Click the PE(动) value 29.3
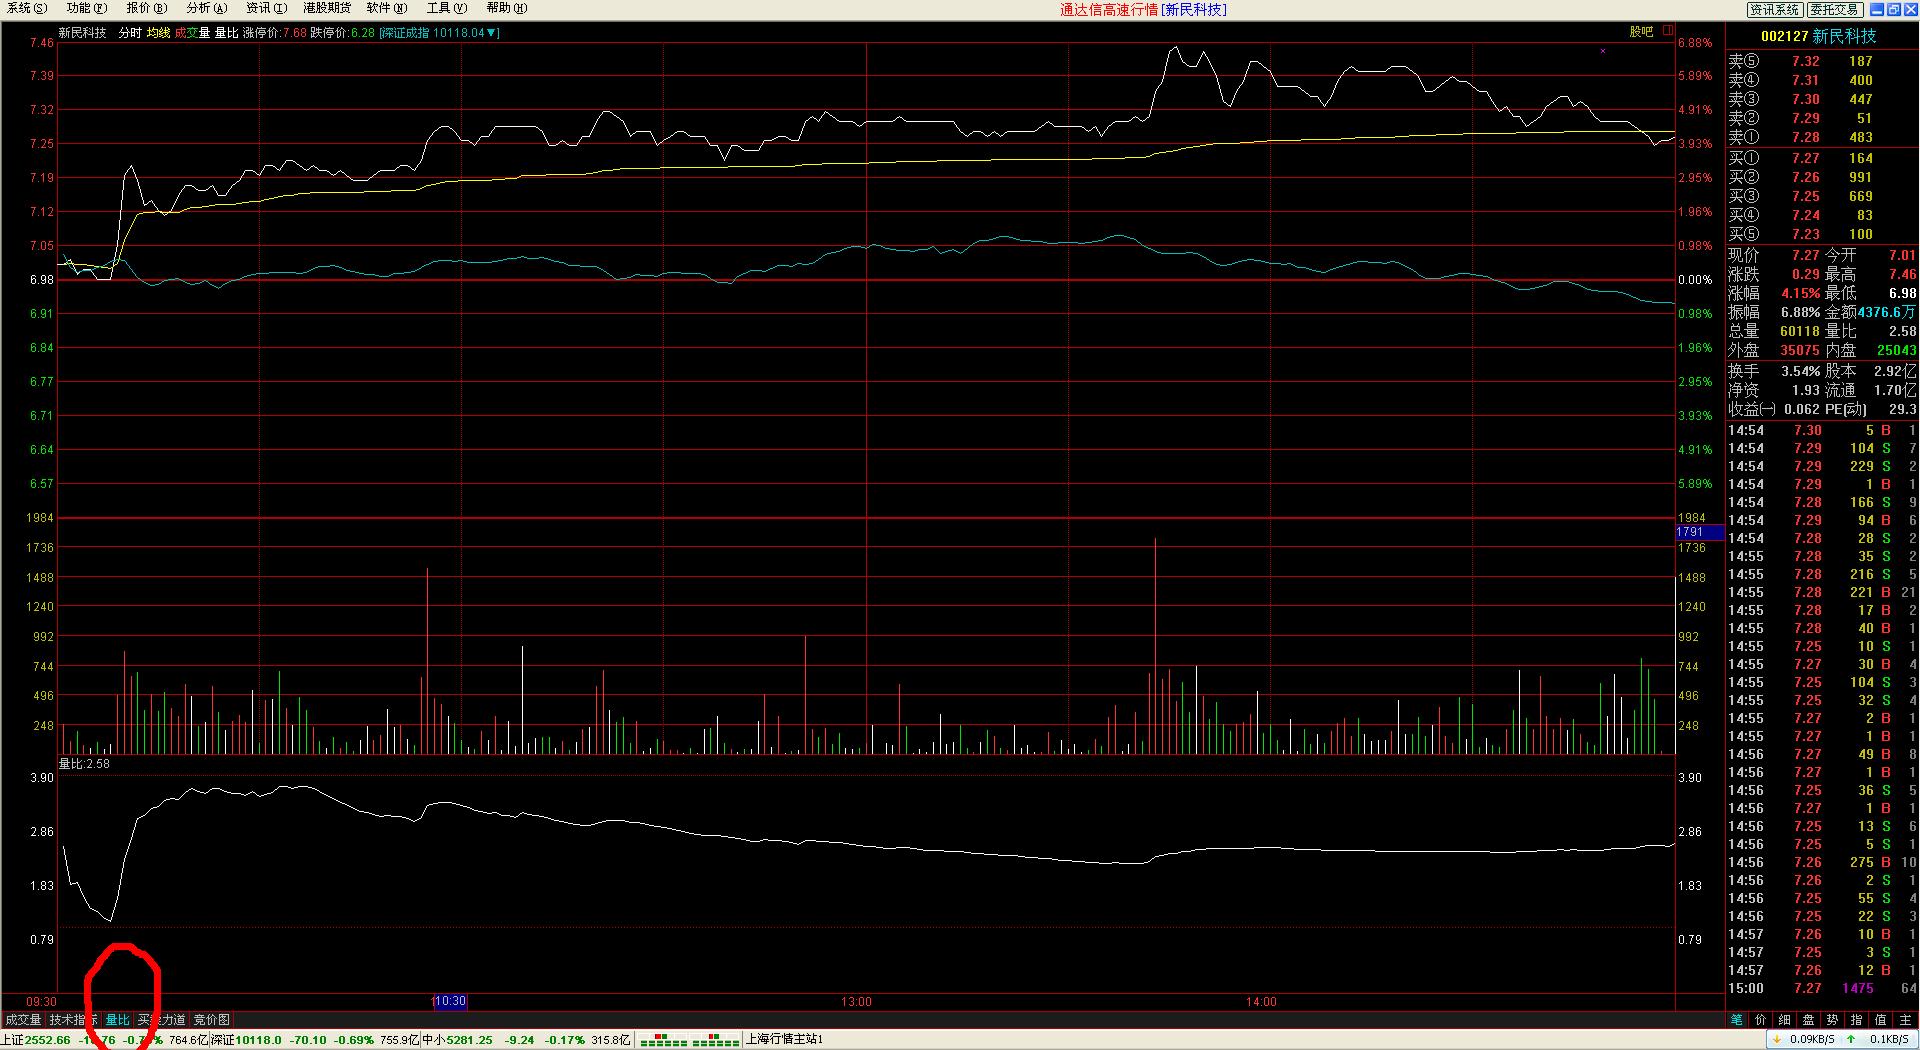1920x1050 pixels. 1902,409
